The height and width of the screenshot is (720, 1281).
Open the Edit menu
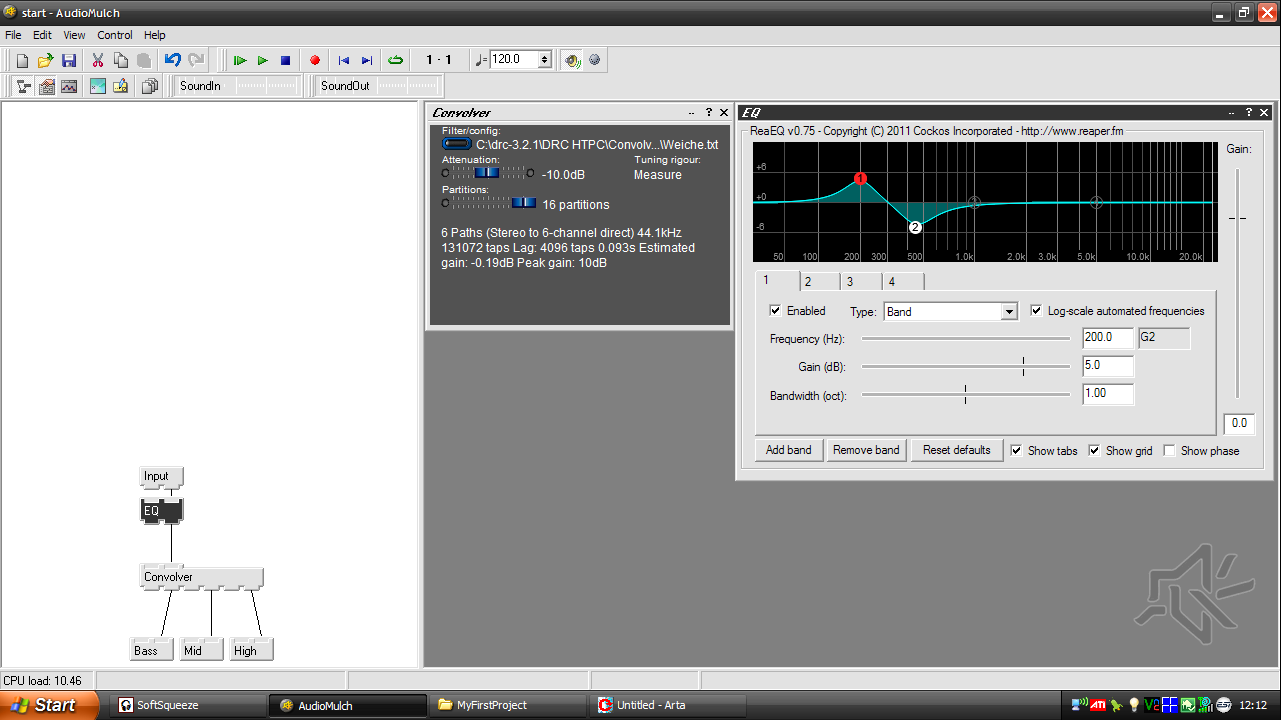click(x=42, y=35)
